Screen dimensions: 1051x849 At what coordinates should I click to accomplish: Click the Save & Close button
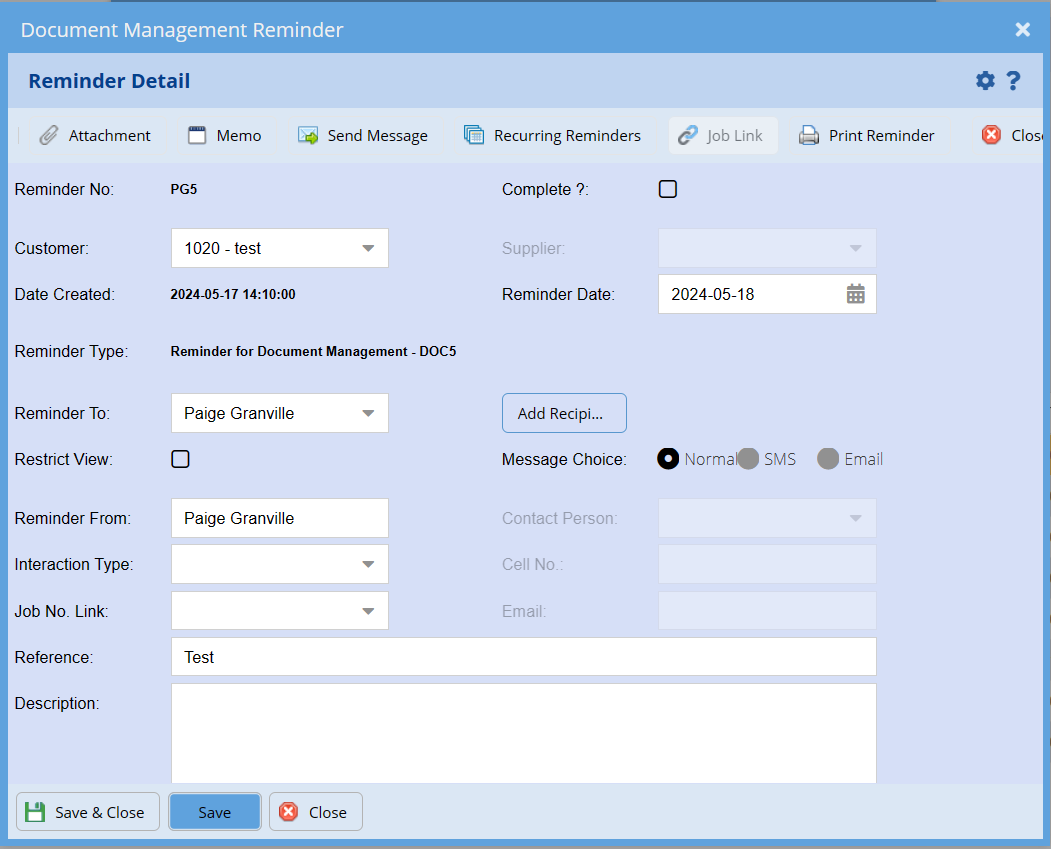pos(85,812)
